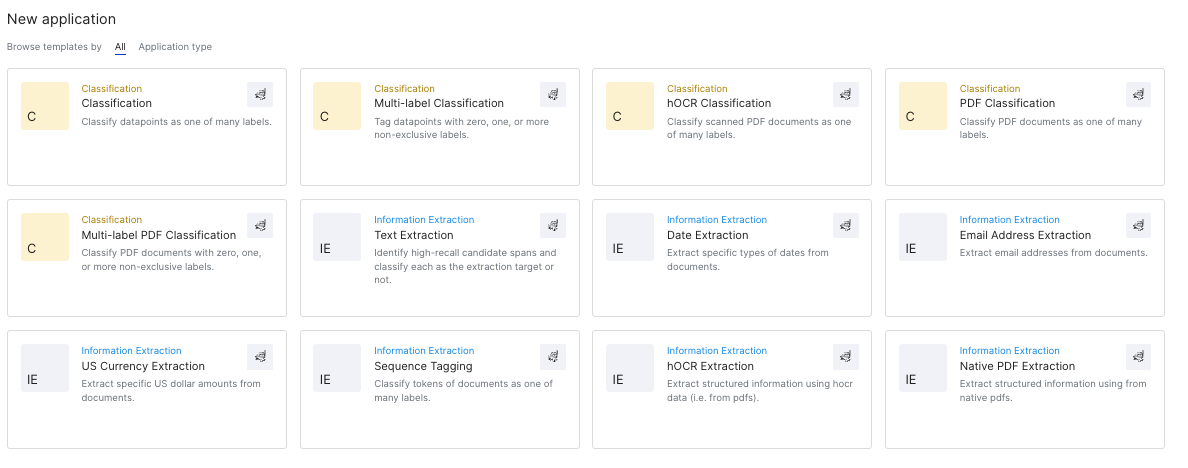Click the corner icon on Native PDF Extraction card
Image resolution: width=1188 pixels, height=468 pixels.
click(1138, 357)
